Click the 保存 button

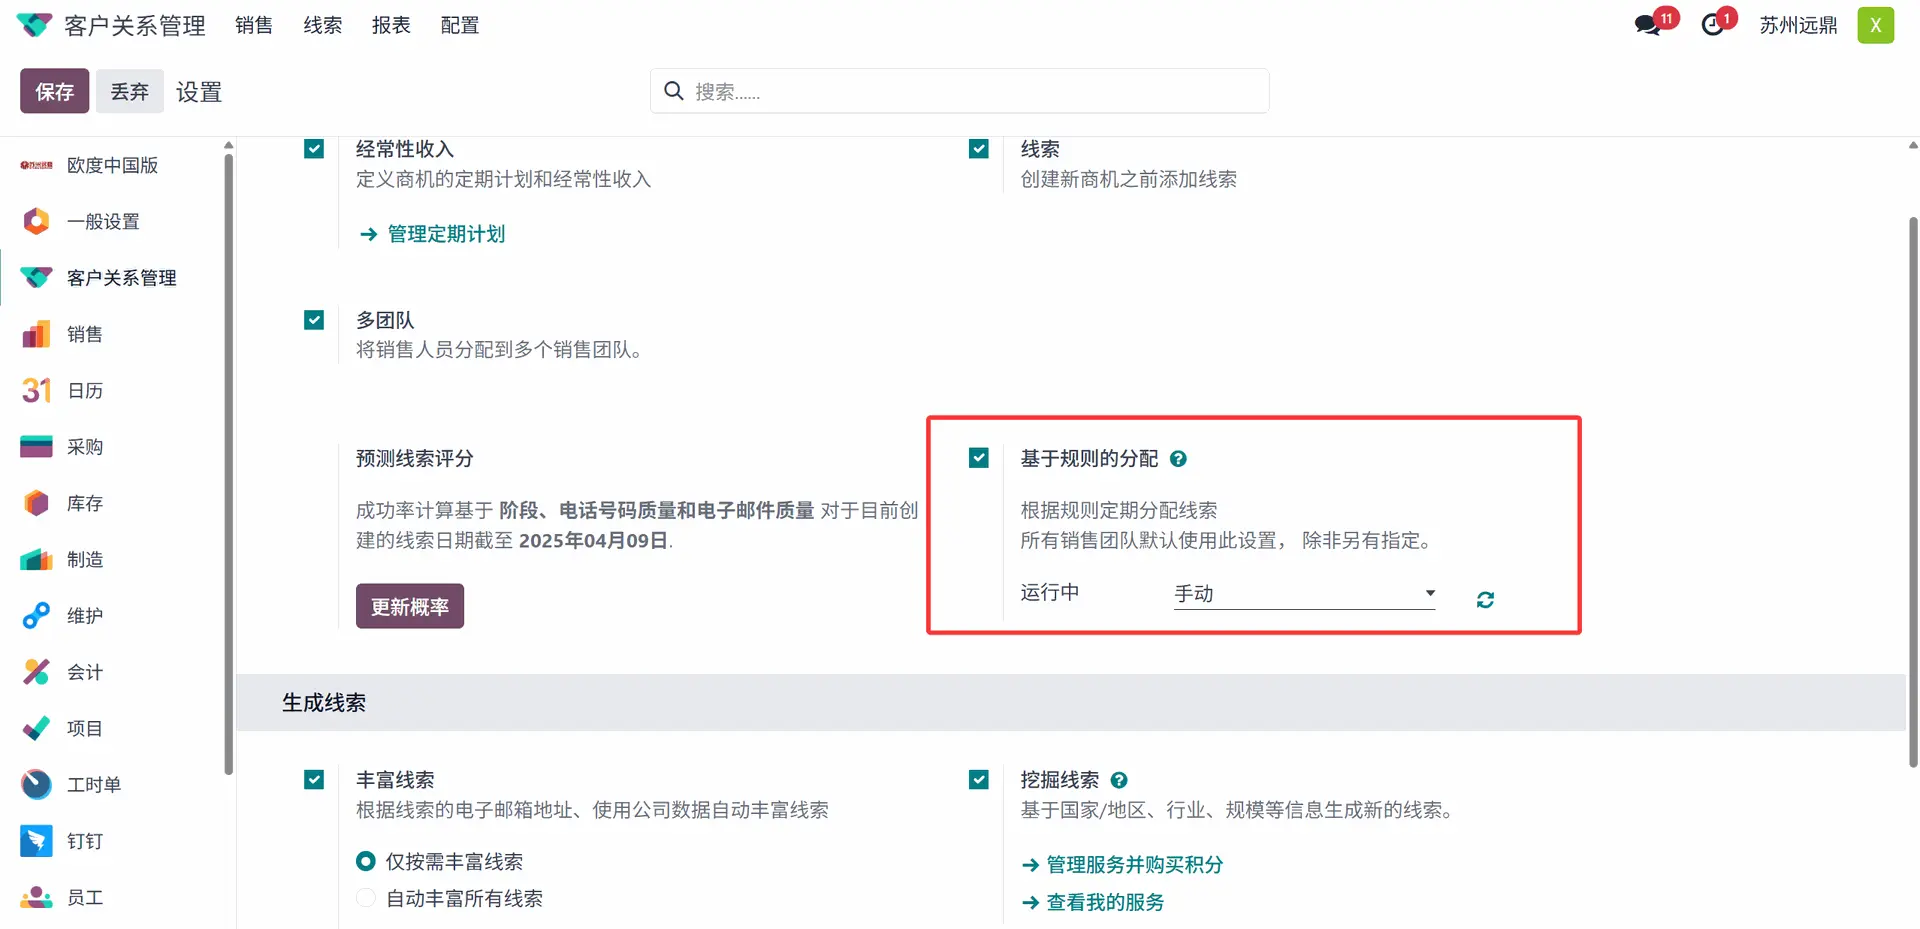coord(55,91)
